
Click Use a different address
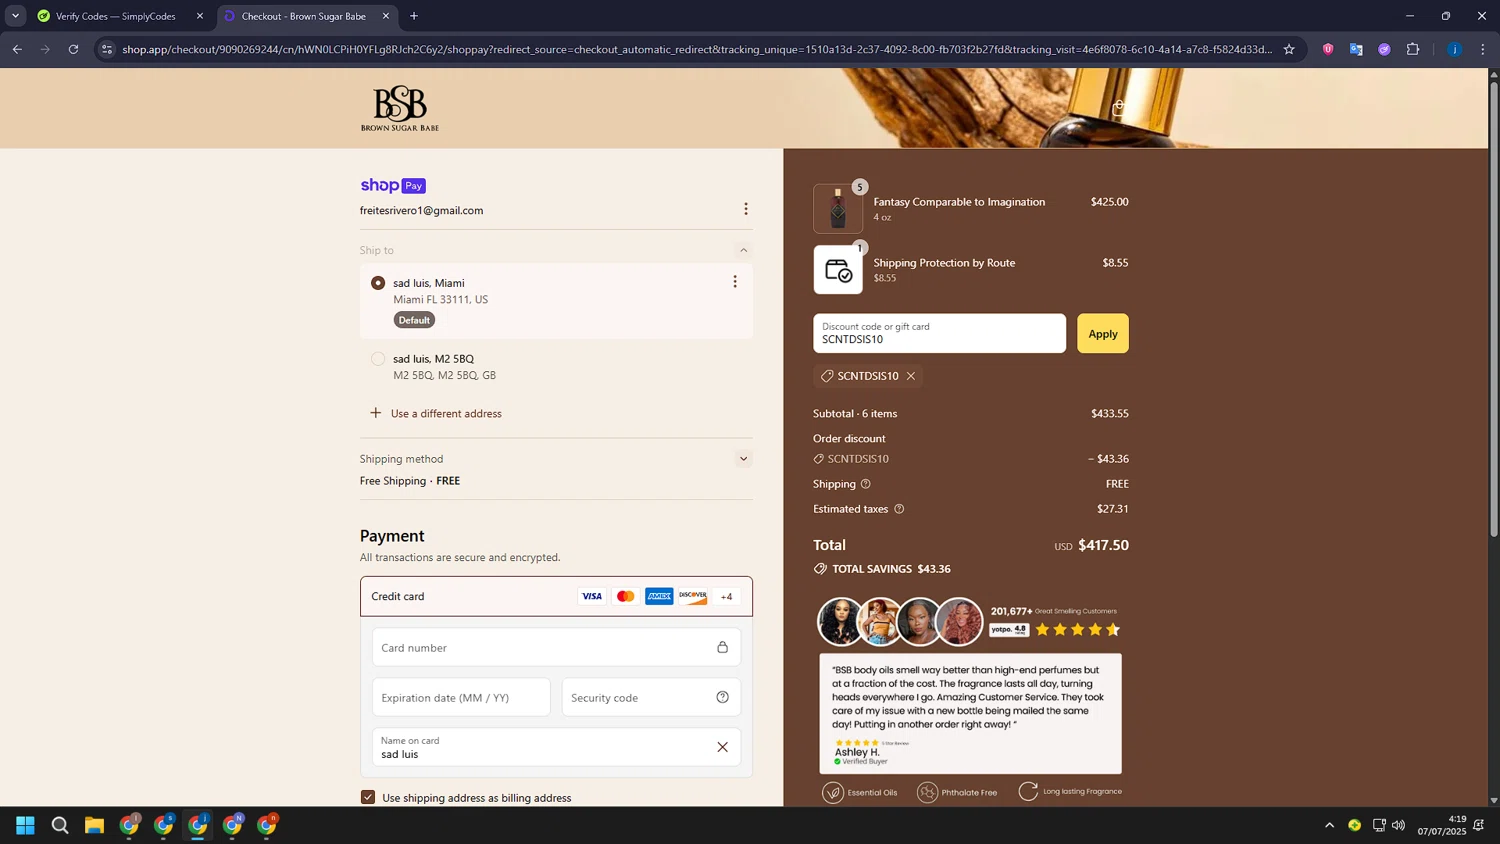tap(436, 413)
